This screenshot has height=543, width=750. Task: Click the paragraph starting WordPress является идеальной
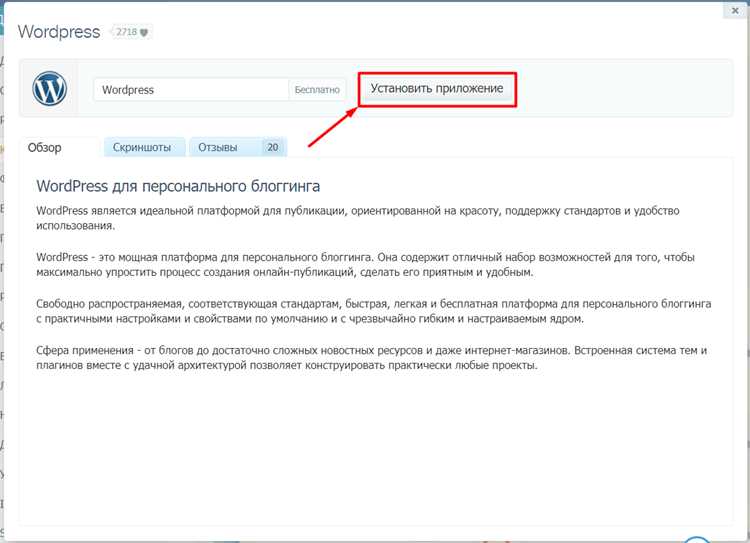click(x=358, y=218)
